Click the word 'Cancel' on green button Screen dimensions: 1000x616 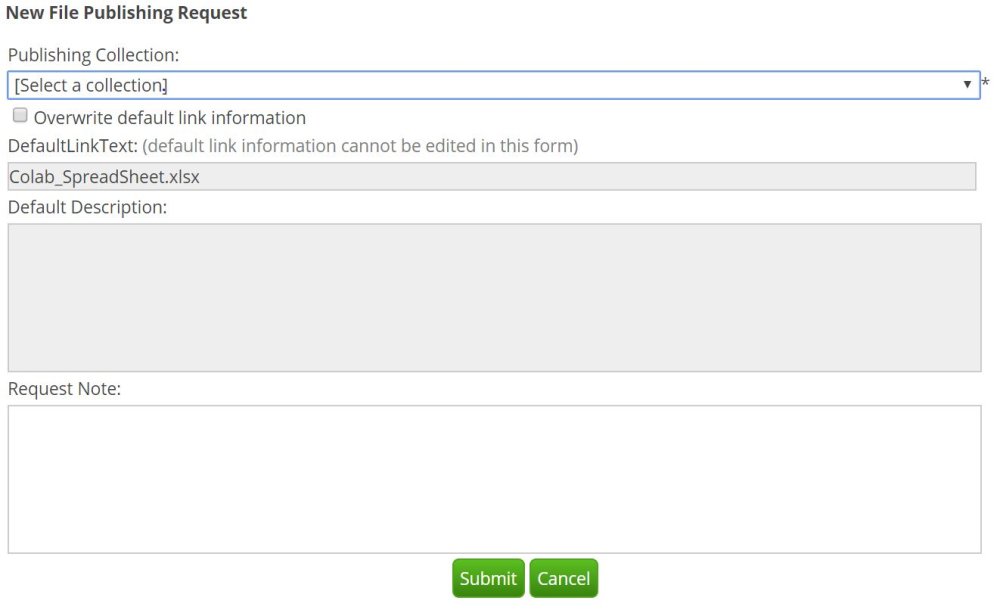564,578
